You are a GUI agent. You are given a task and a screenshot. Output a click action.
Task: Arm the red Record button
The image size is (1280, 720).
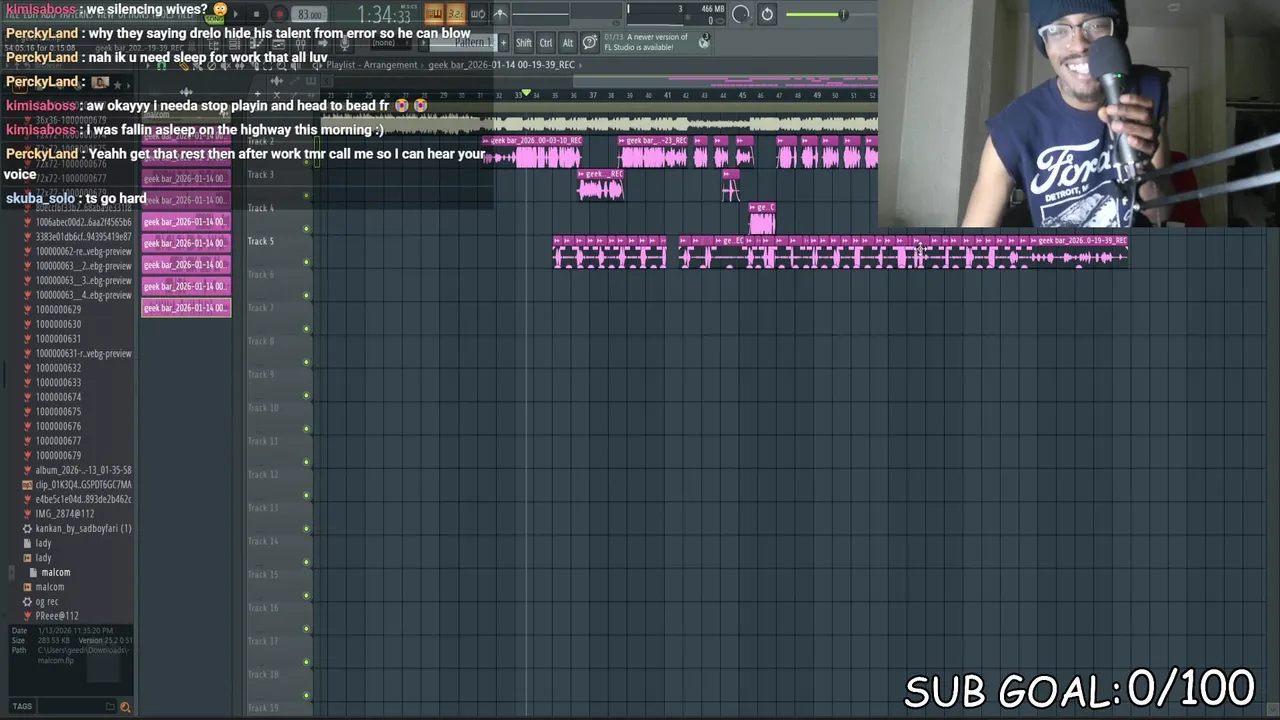[x=279, y=14]
